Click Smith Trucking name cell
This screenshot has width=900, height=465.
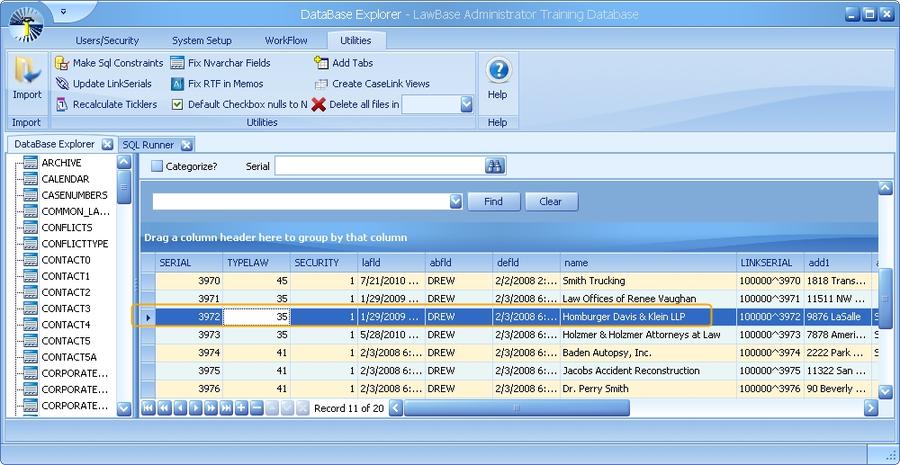649,281
